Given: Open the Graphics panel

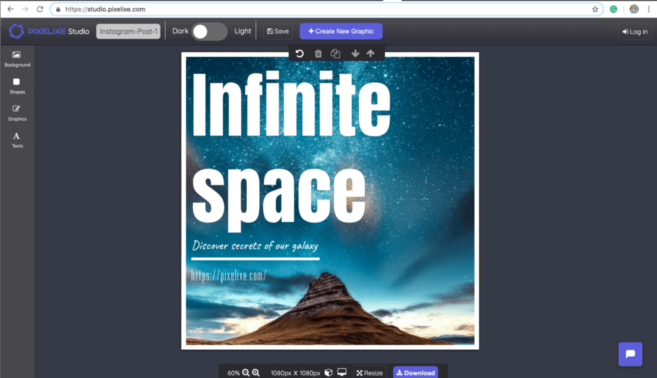Looking at the screenshot, I should (17, 113).
